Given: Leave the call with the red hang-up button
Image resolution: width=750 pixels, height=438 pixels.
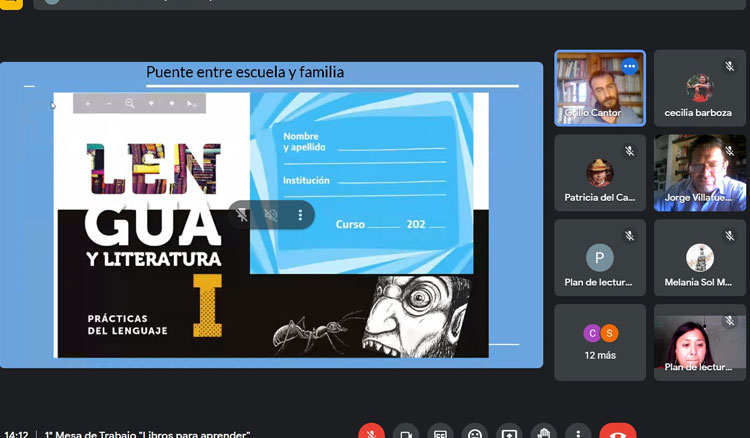Looking at the screenshot, I should [x=618, y=432].
